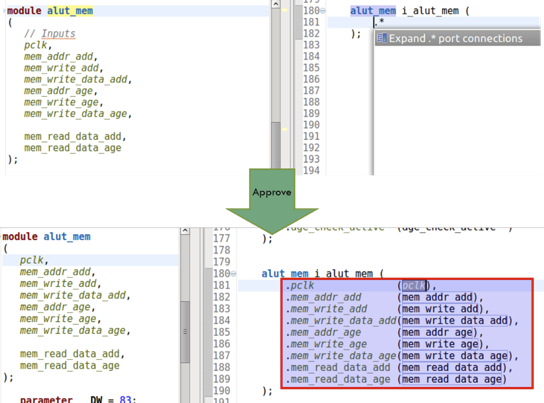Collapse fold marker at line 180 top editor
The height and width of the screenshot is (403, 544).
point(323,11)
